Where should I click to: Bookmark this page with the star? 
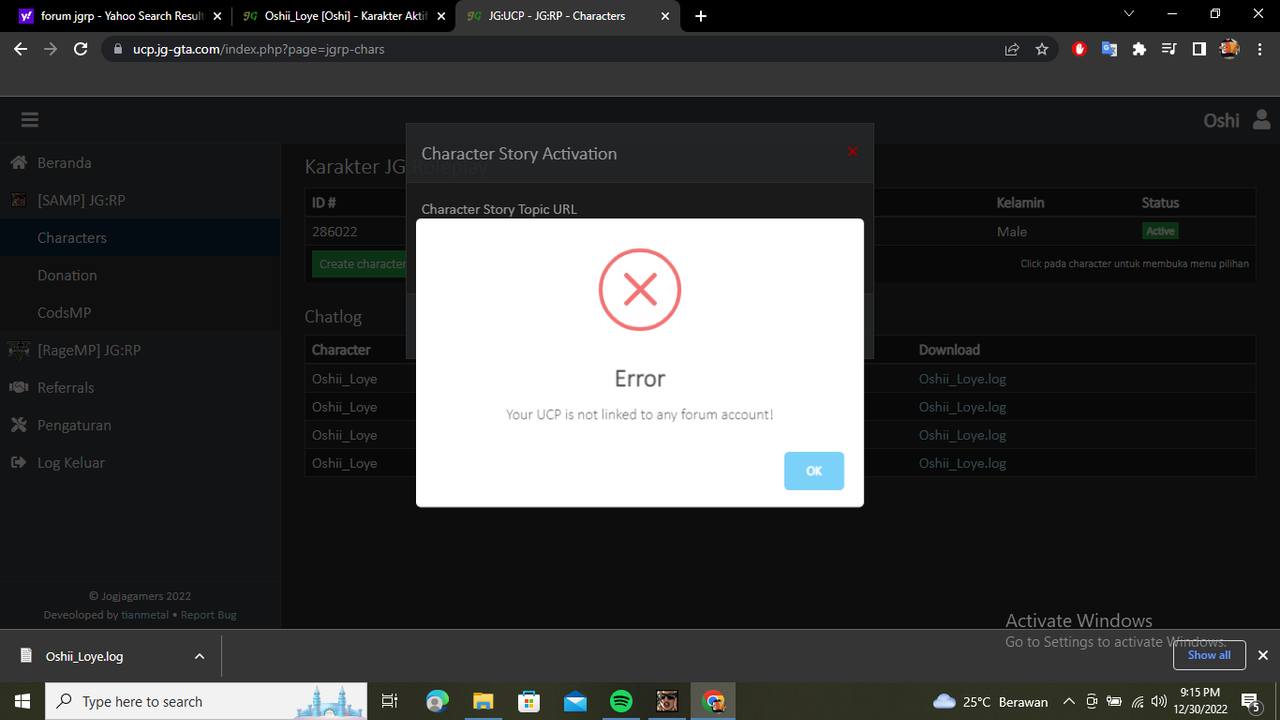point(1042,49)
